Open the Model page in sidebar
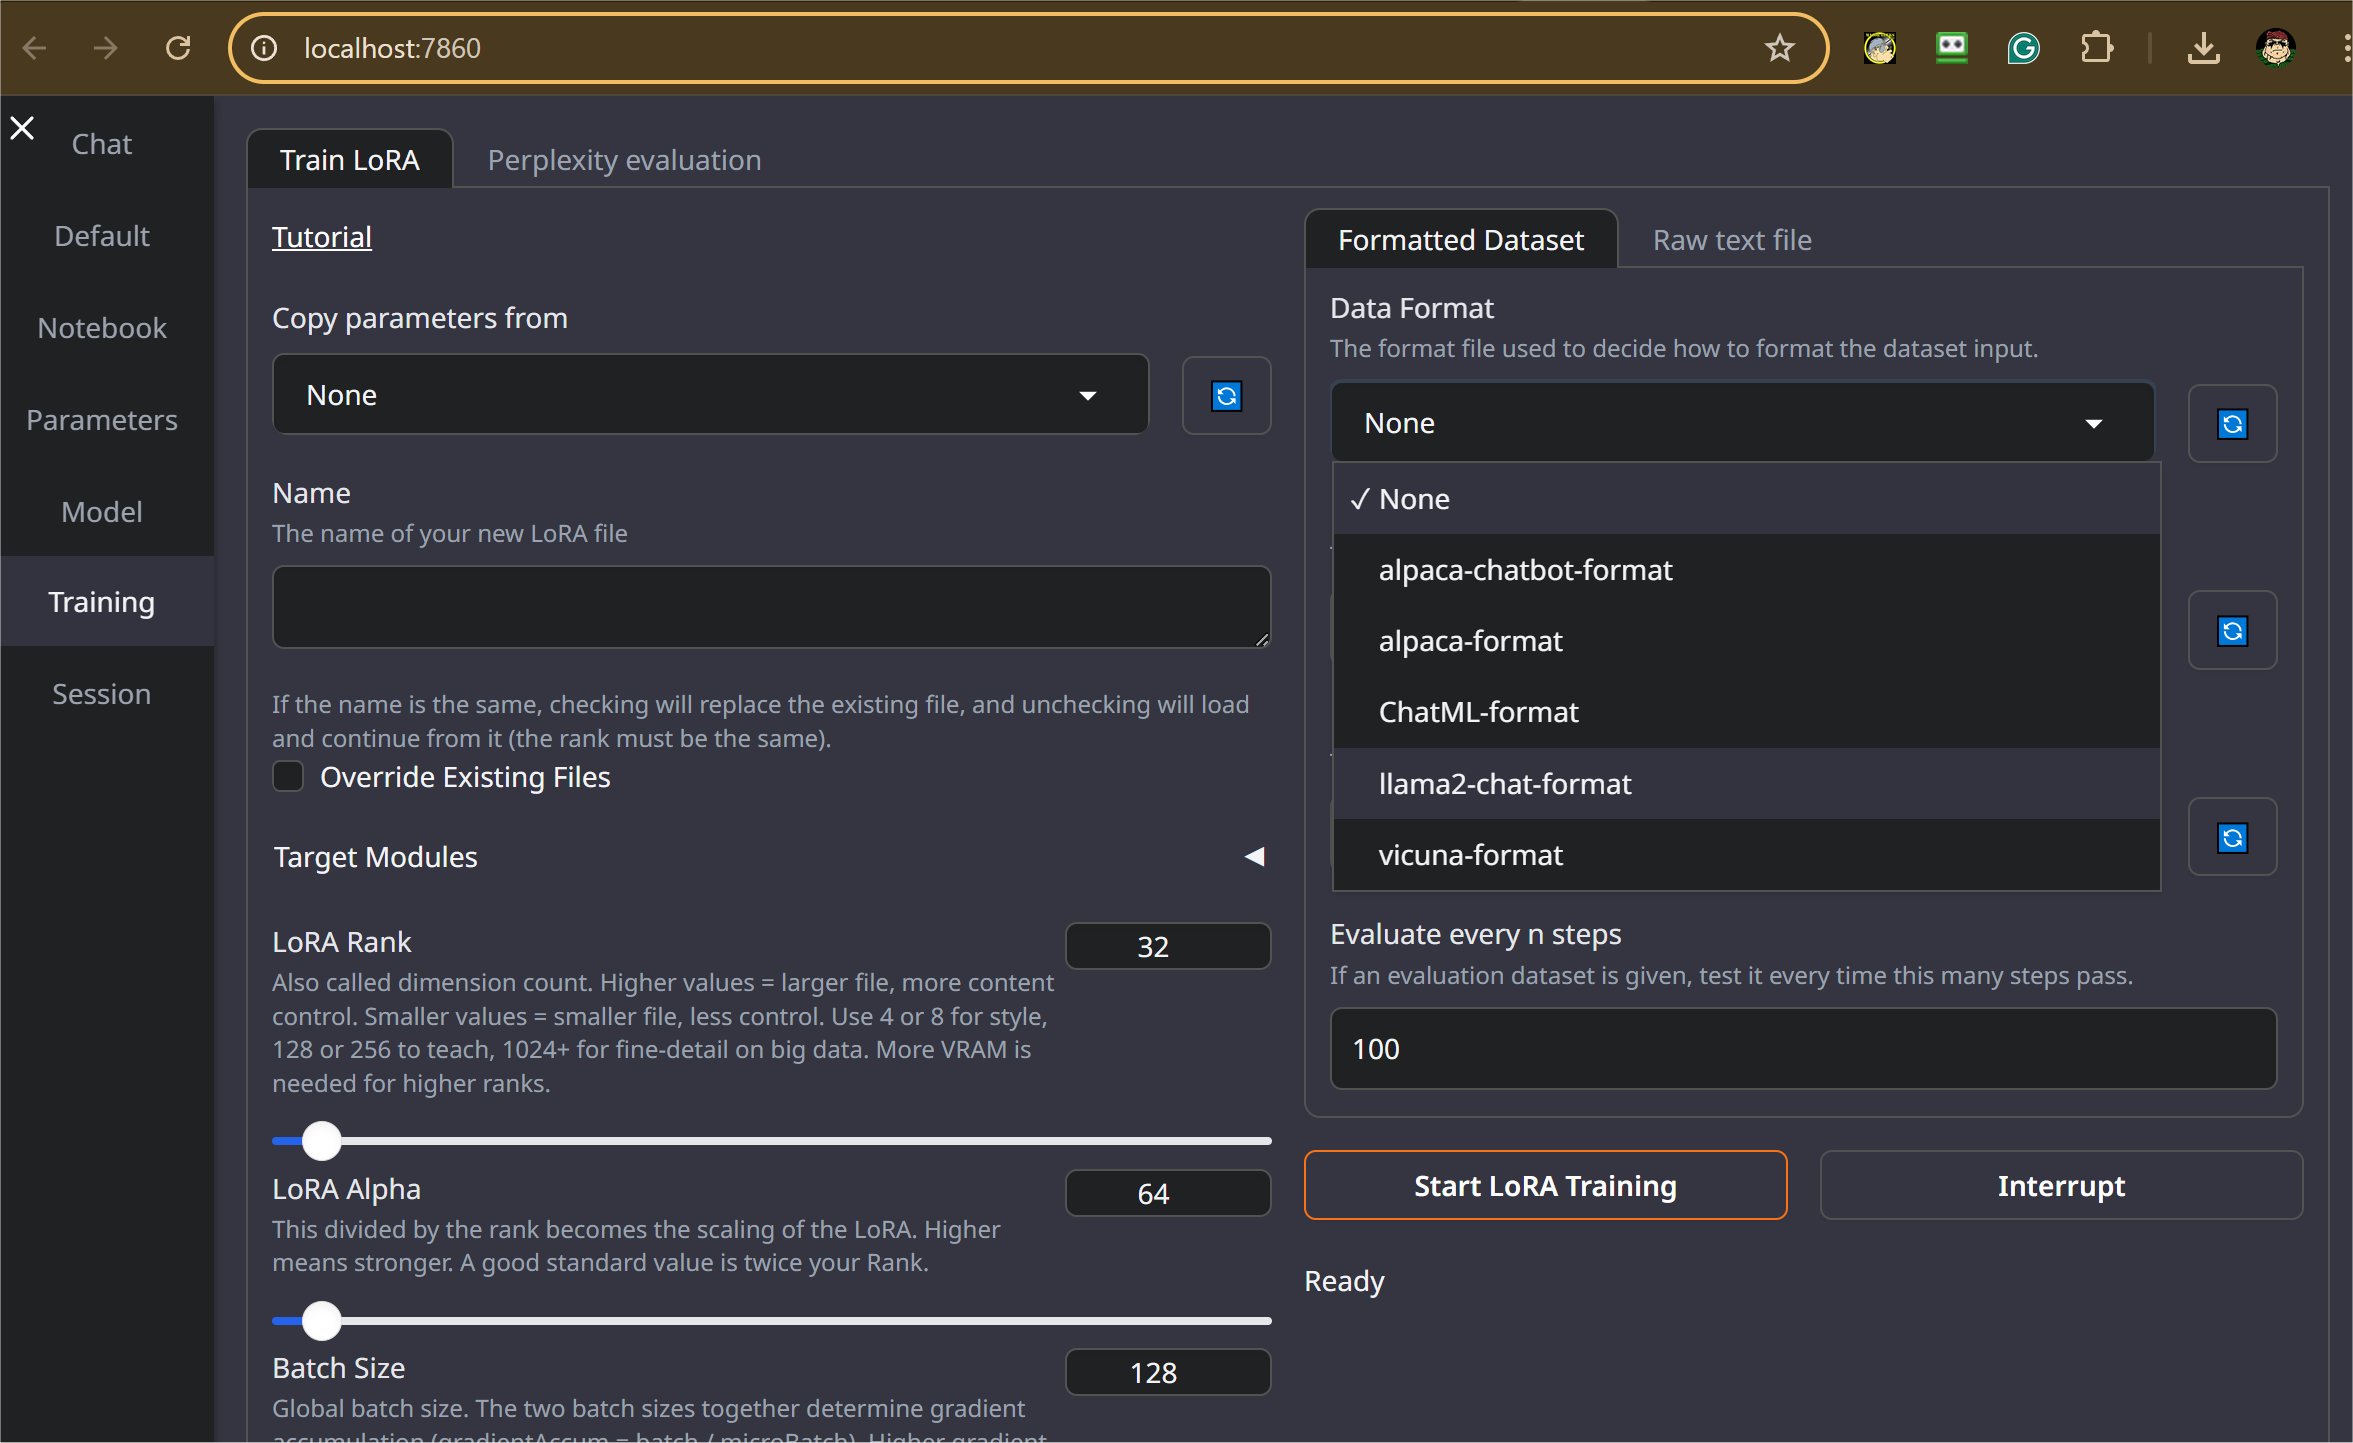The width and height of the screenshot is (2353, 1443). tap(101, 512)
